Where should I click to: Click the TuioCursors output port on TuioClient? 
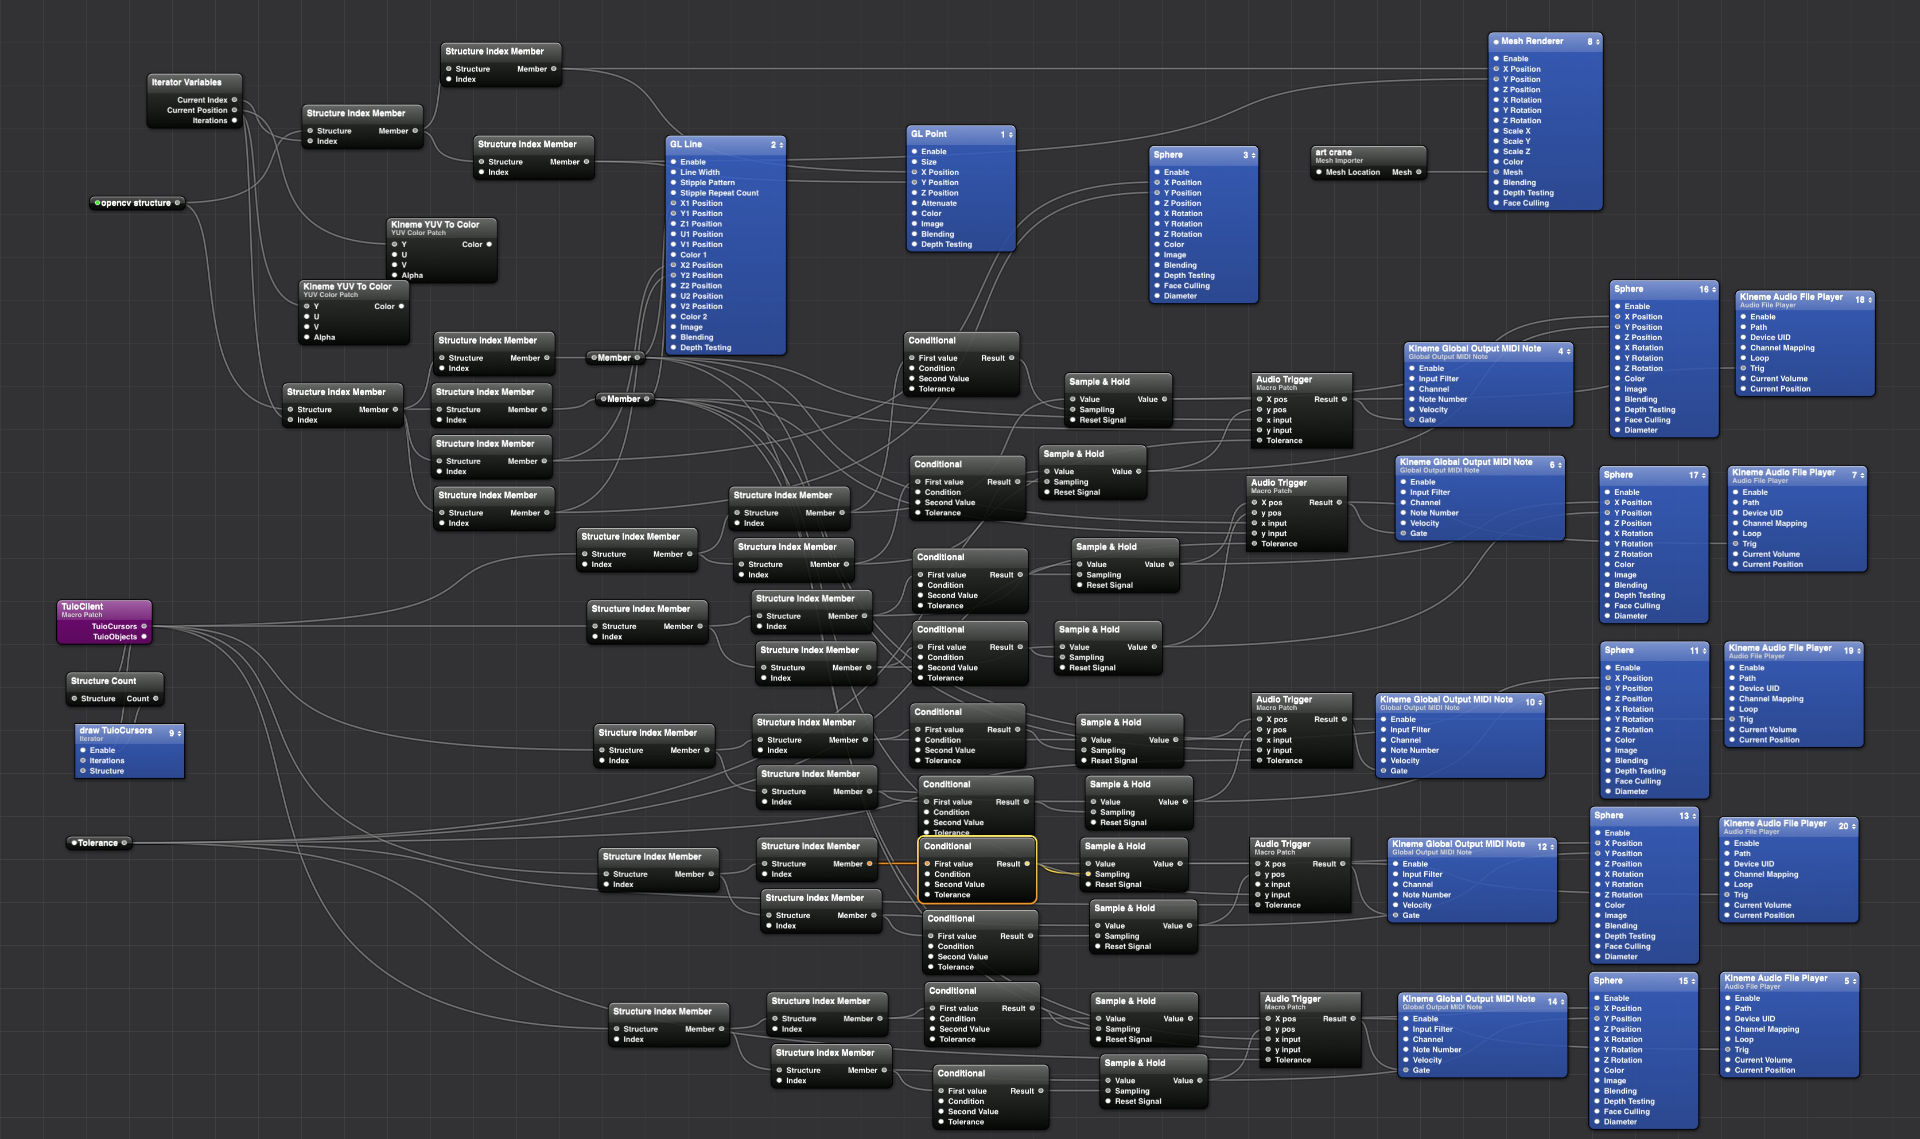click(144, 626)
